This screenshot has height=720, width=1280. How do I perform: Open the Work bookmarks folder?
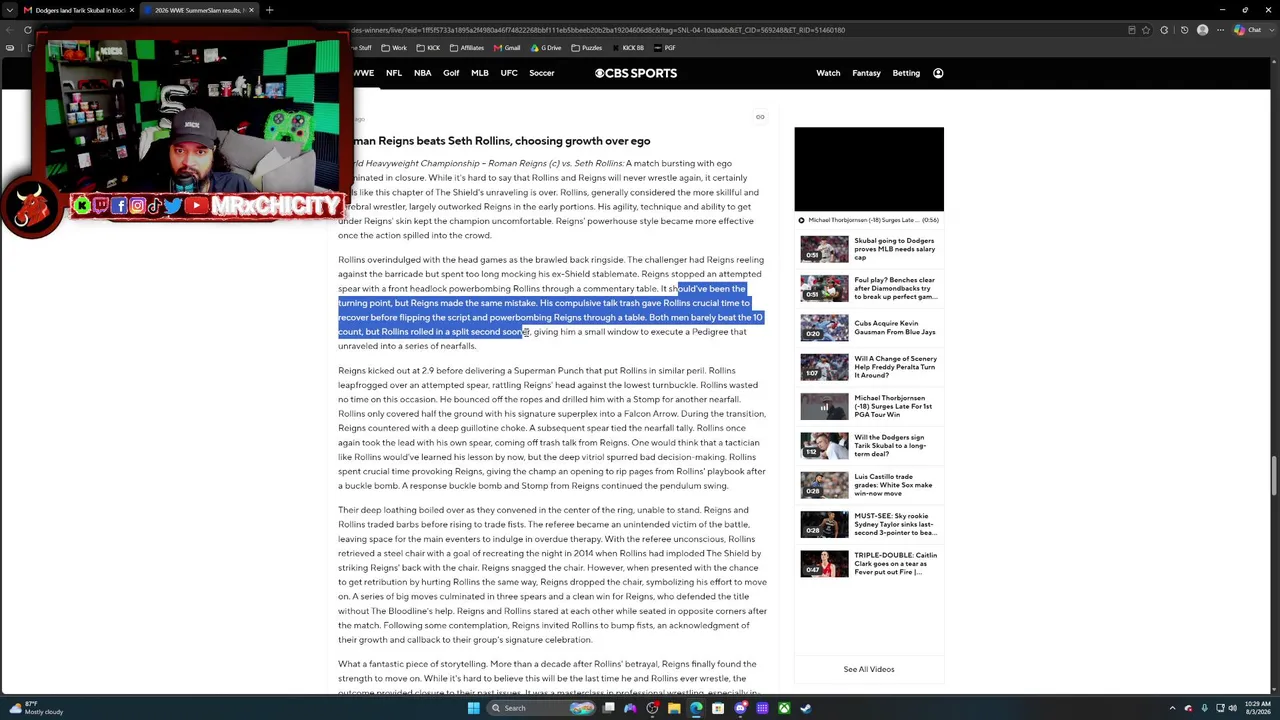point(395,48)
